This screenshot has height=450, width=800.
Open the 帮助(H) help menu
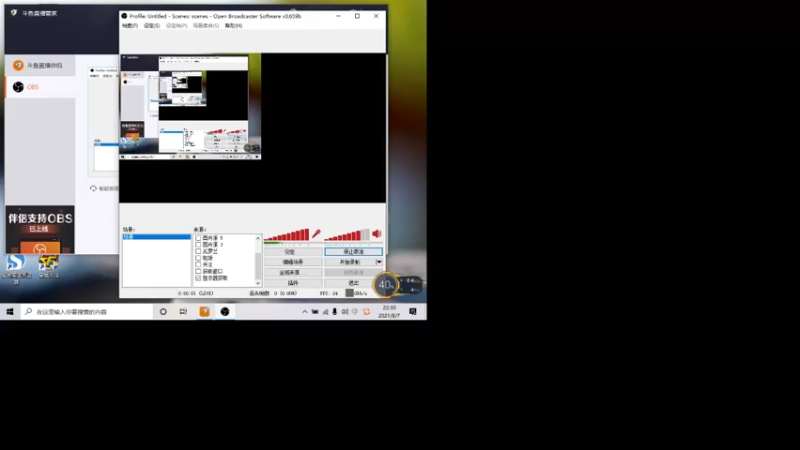tap(234, 26)
